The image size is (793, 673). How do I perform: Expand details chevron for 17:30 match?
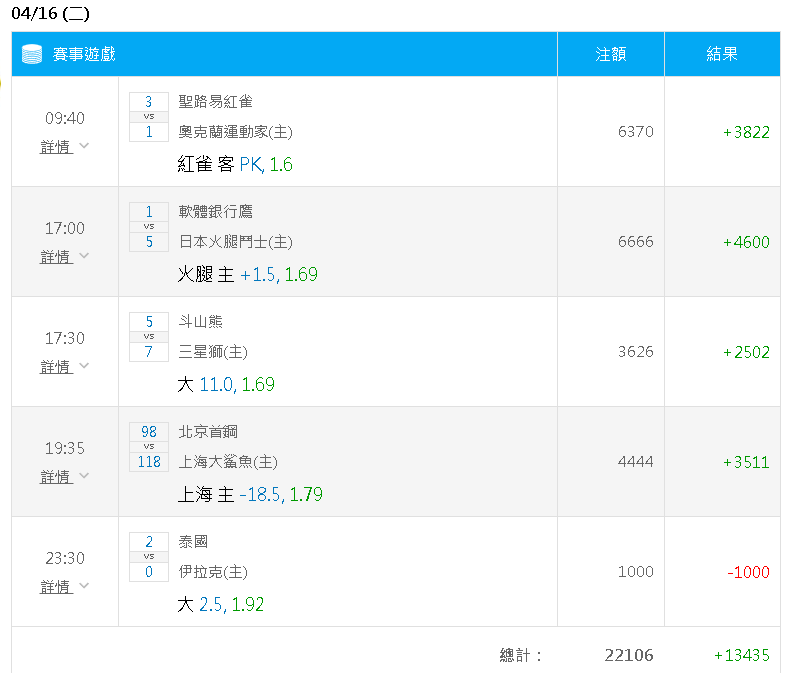point(84,366)
